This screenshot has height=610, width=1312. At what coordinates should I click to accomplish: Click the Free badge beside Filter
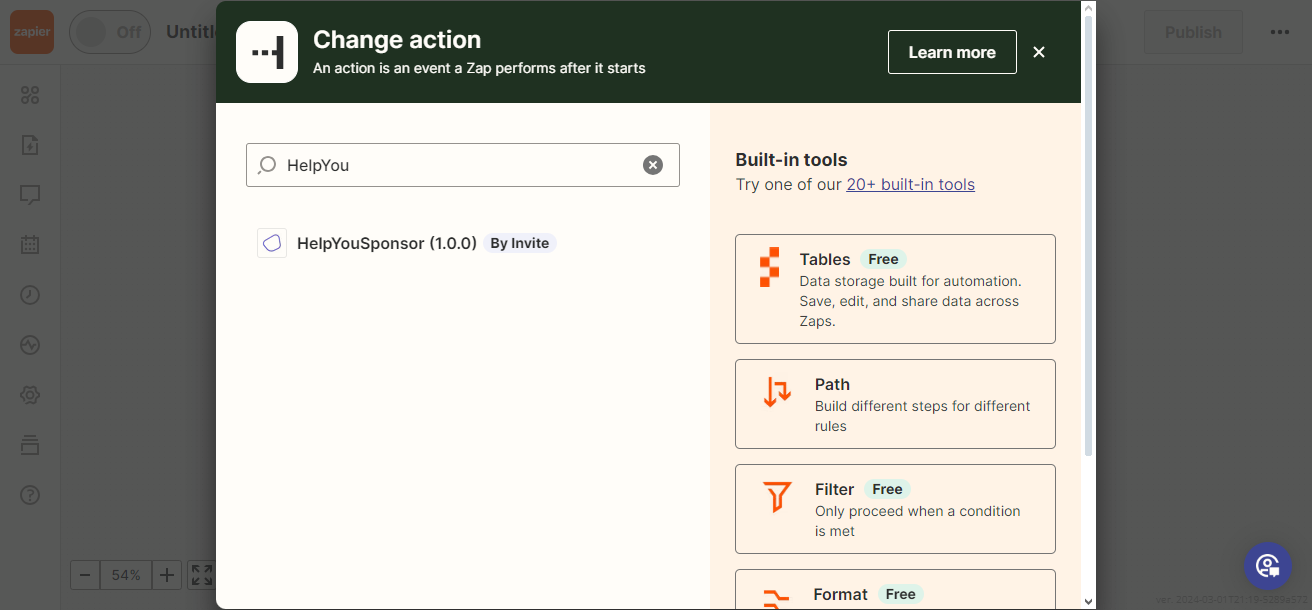tap(887, 489)
